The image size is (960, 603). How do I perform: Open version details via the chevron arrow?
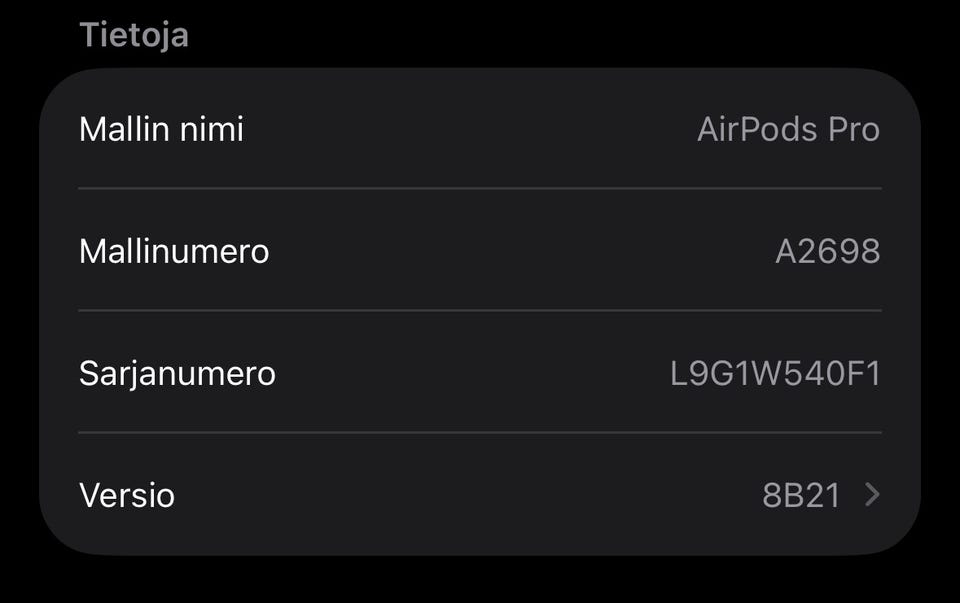(x=872, y=494)
